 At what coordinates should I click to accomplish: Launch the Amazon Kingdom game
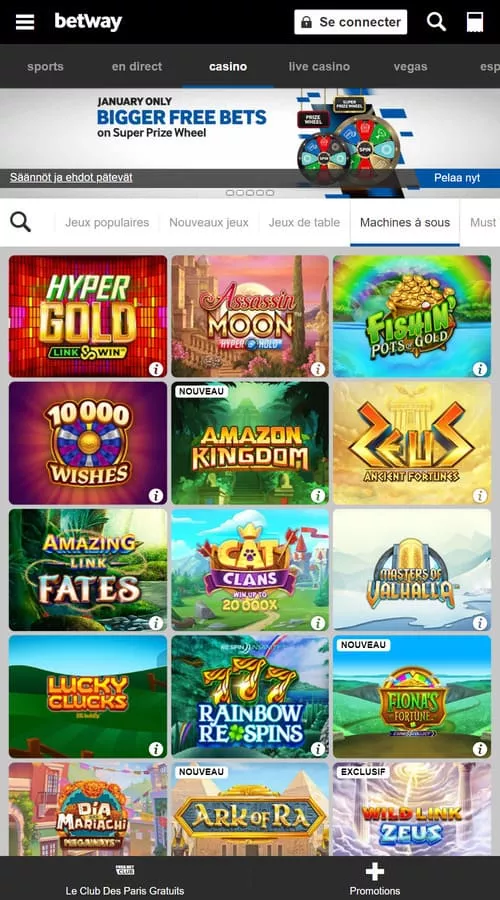click(x=250, y=443)
